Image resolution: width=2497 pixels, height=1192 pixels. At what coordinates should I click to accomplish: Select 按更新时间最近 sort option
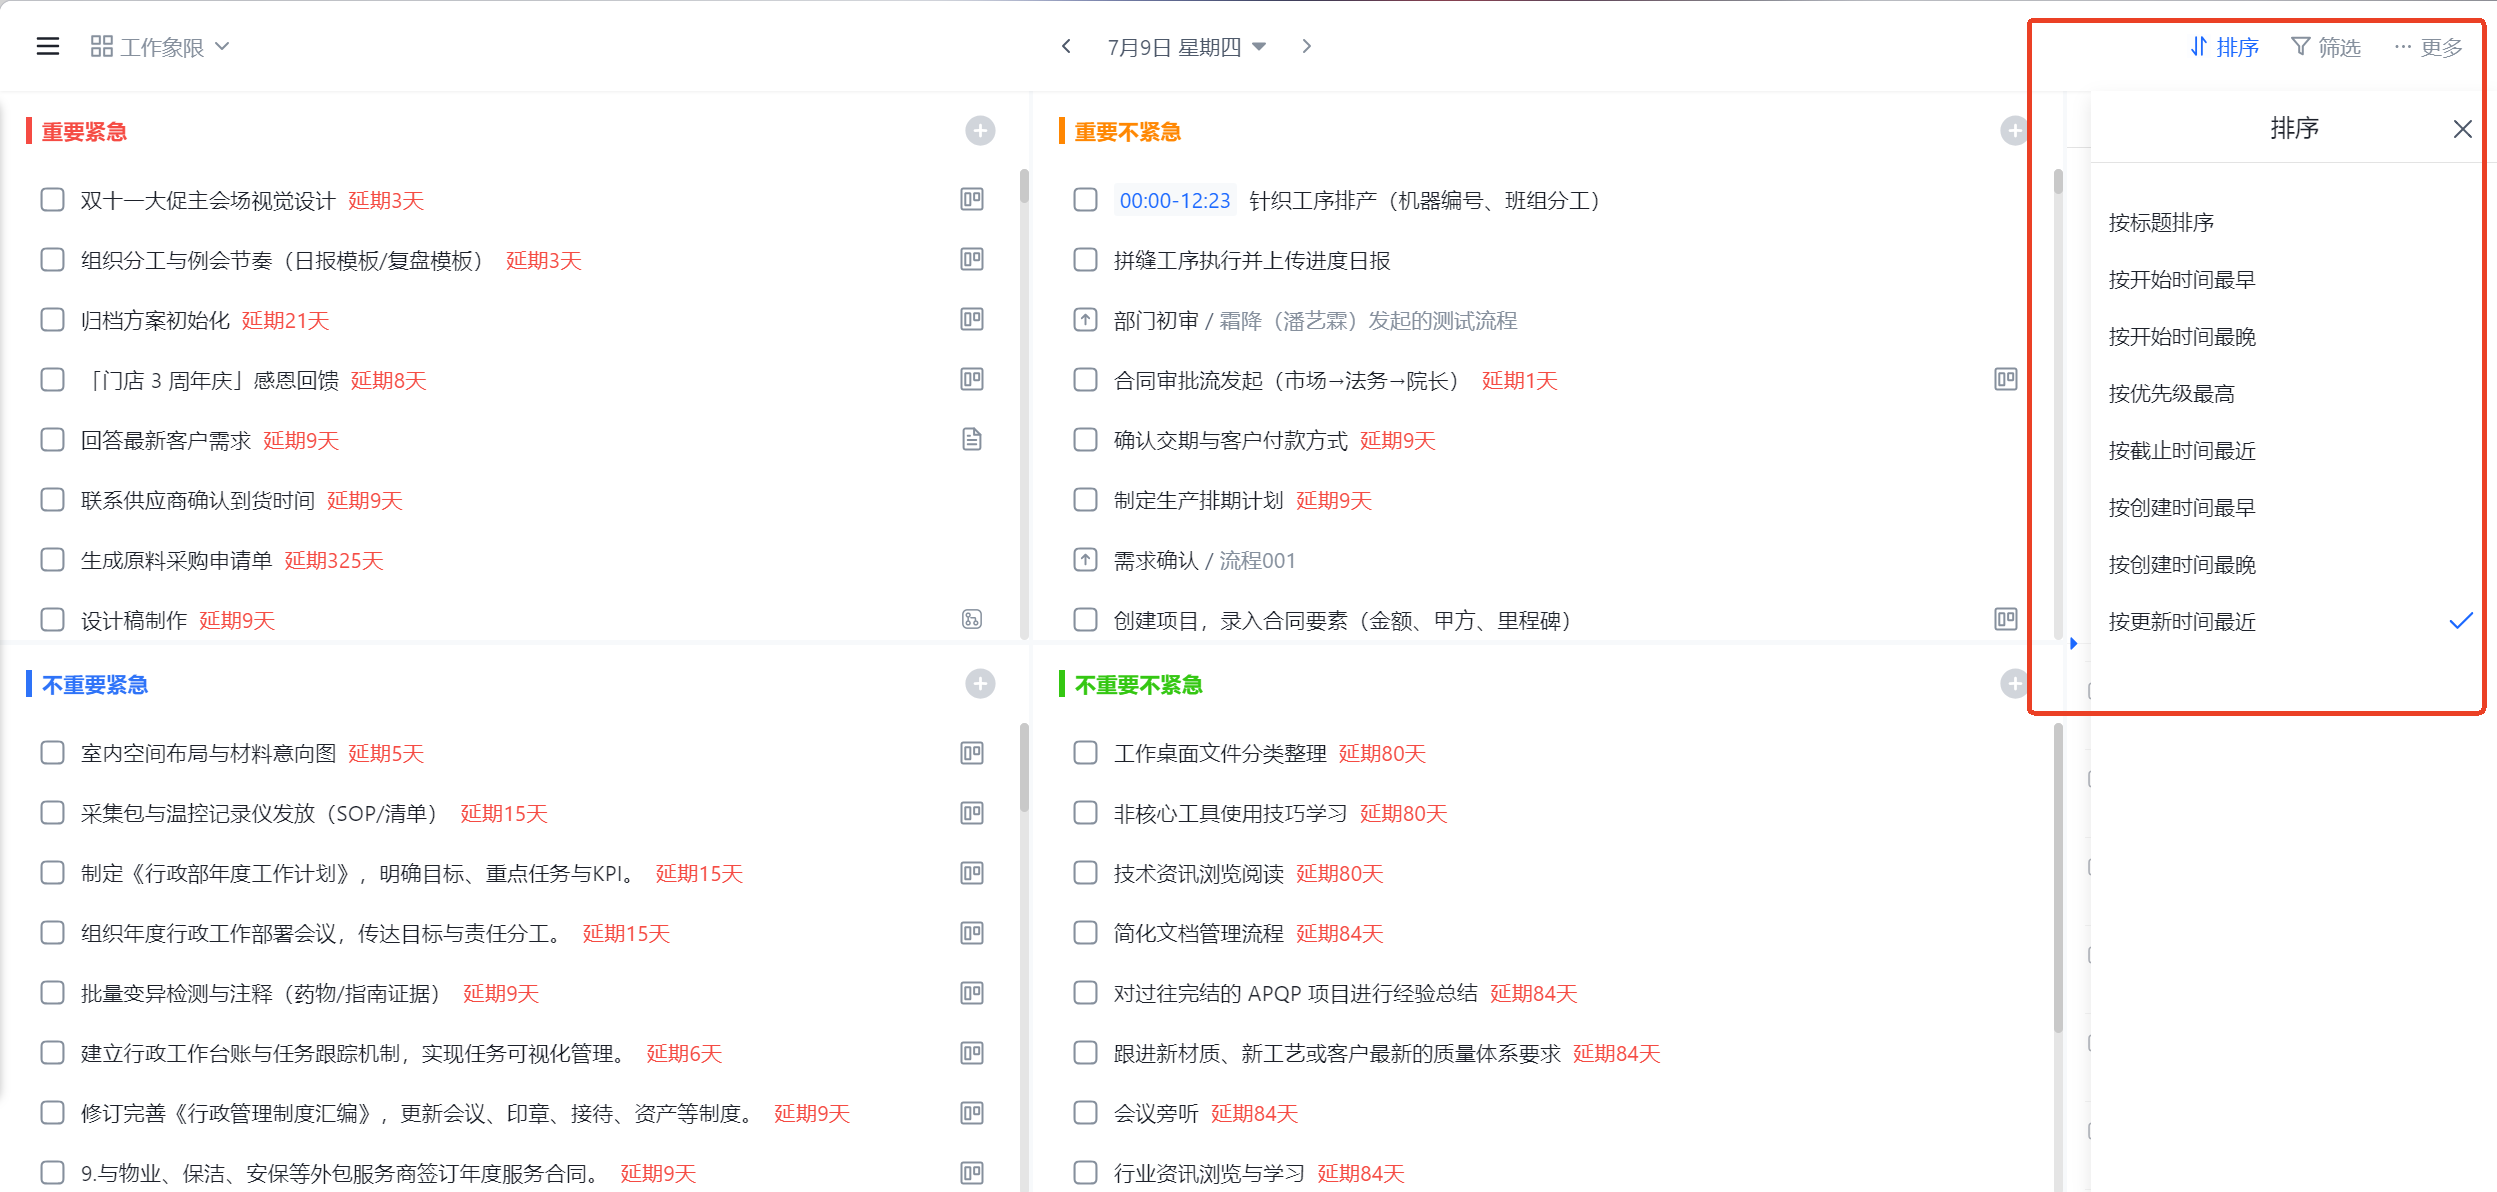click(x=2182, y=622)
